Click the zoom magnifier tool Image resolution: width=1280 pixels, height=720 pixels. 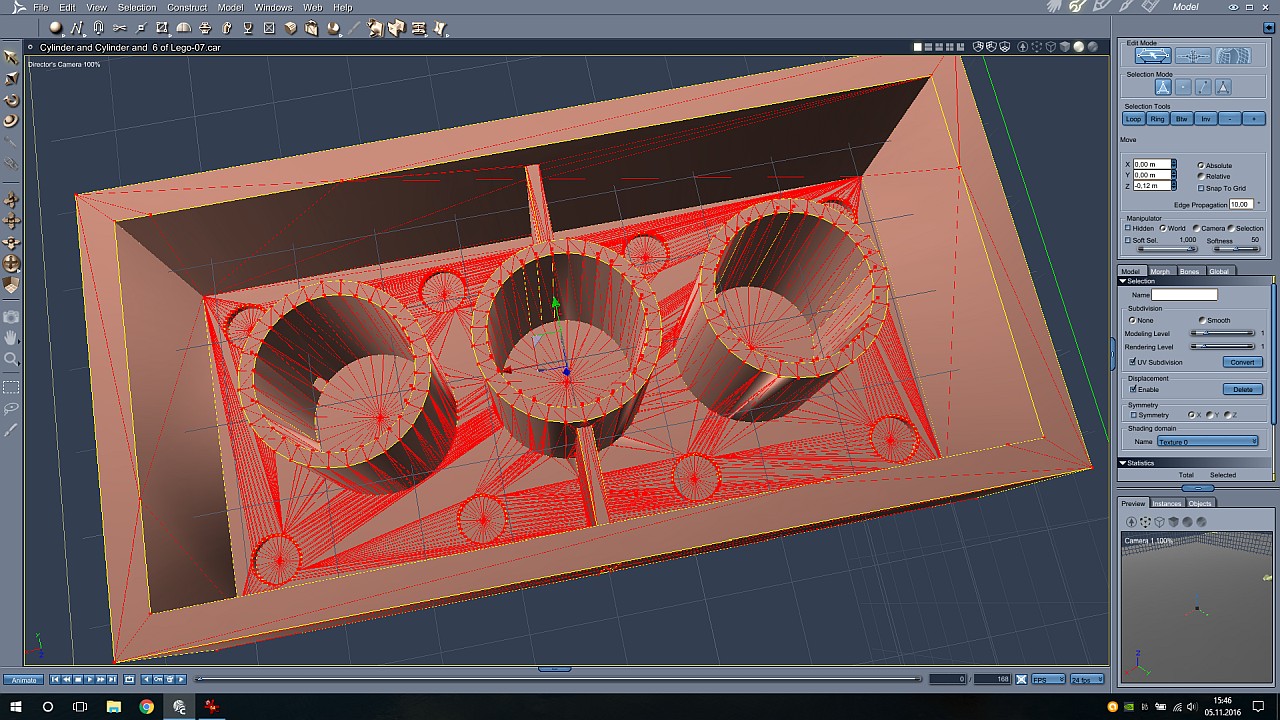pyautogui.click(x=12, y=359)
